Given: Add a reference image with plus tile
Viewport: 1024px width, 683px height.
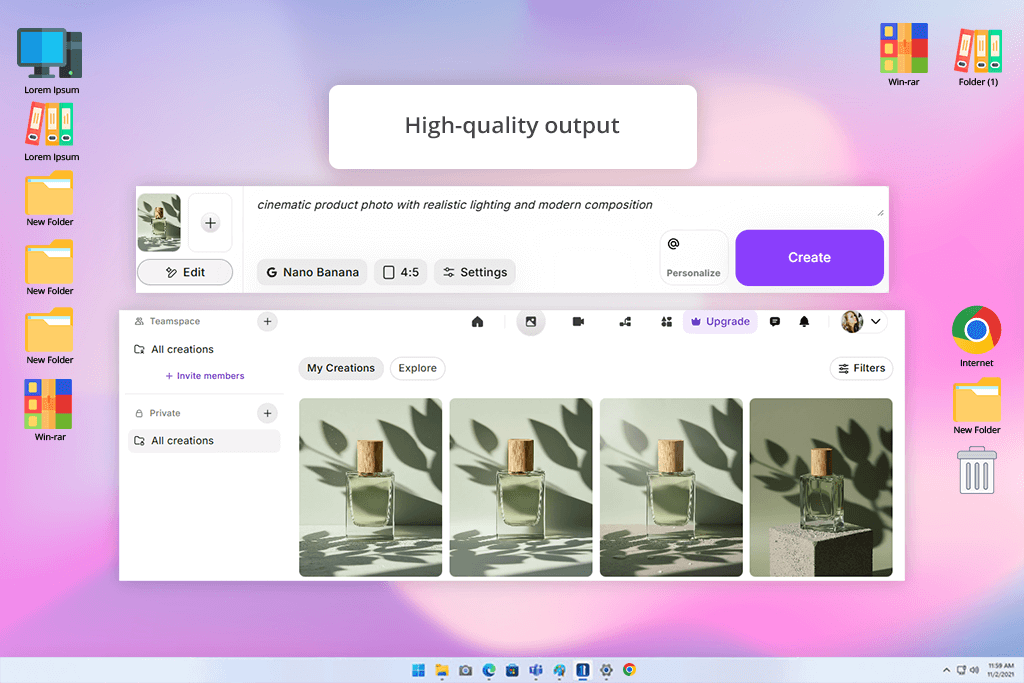Looking at the screenshot, I should [210, 223].
